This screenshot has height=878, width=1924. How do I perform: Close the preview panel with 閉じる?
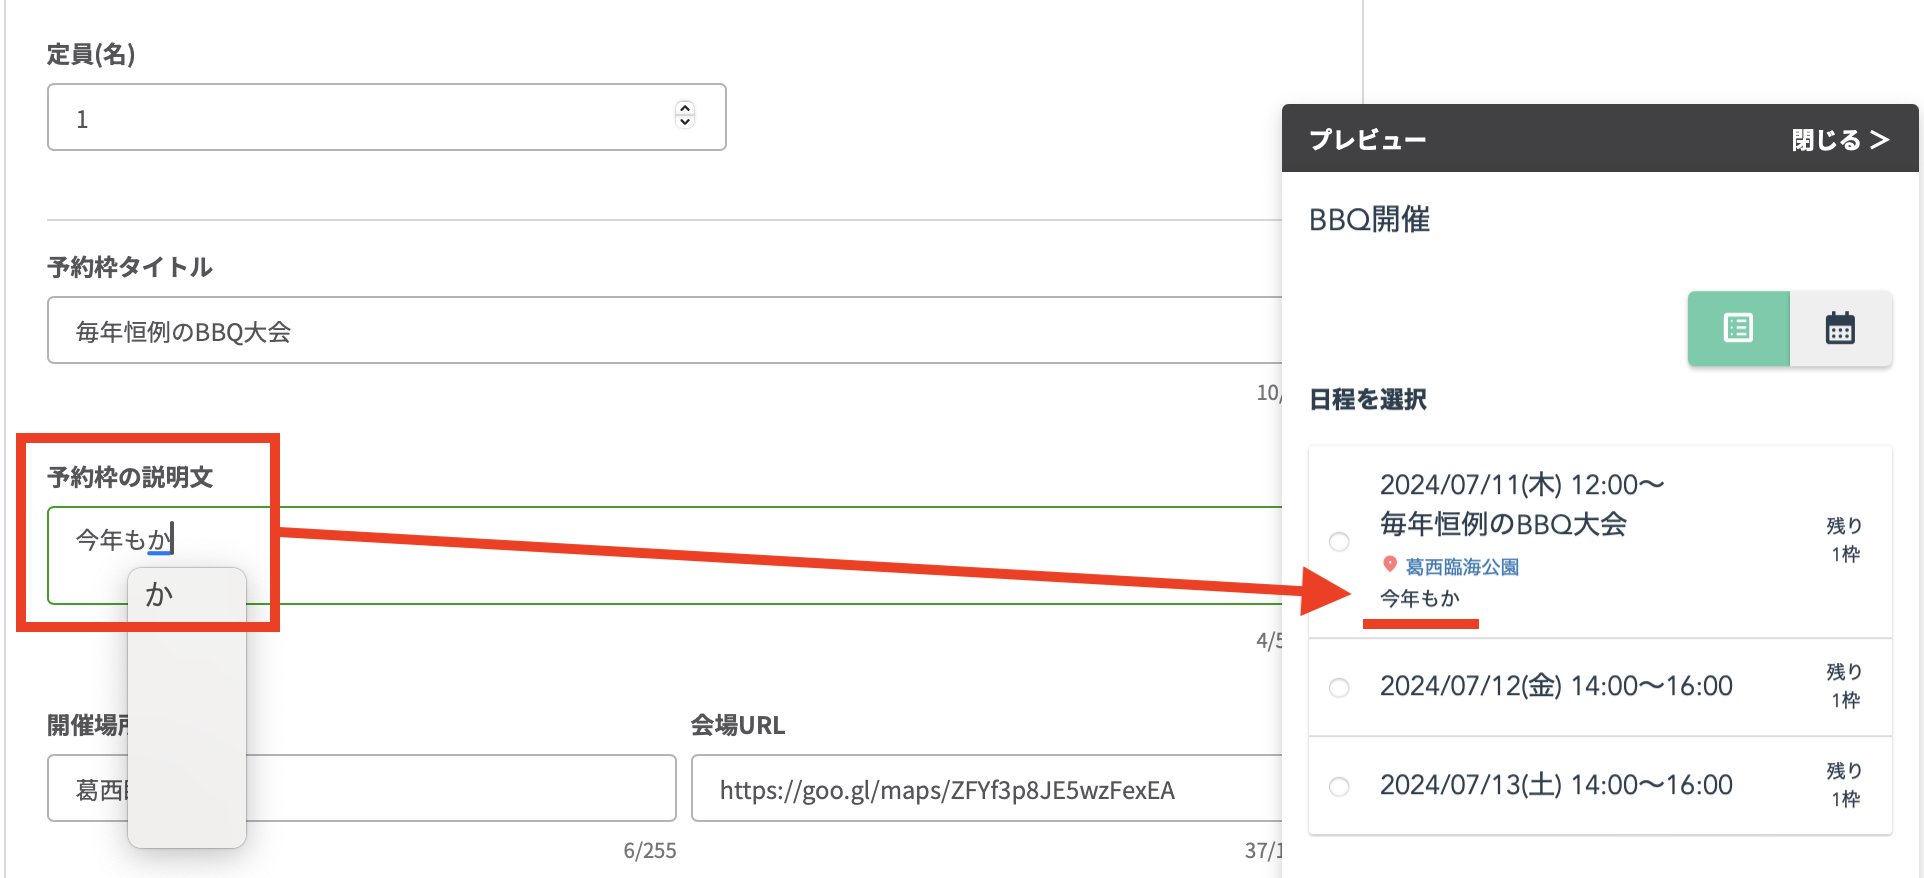(1839, 139)
